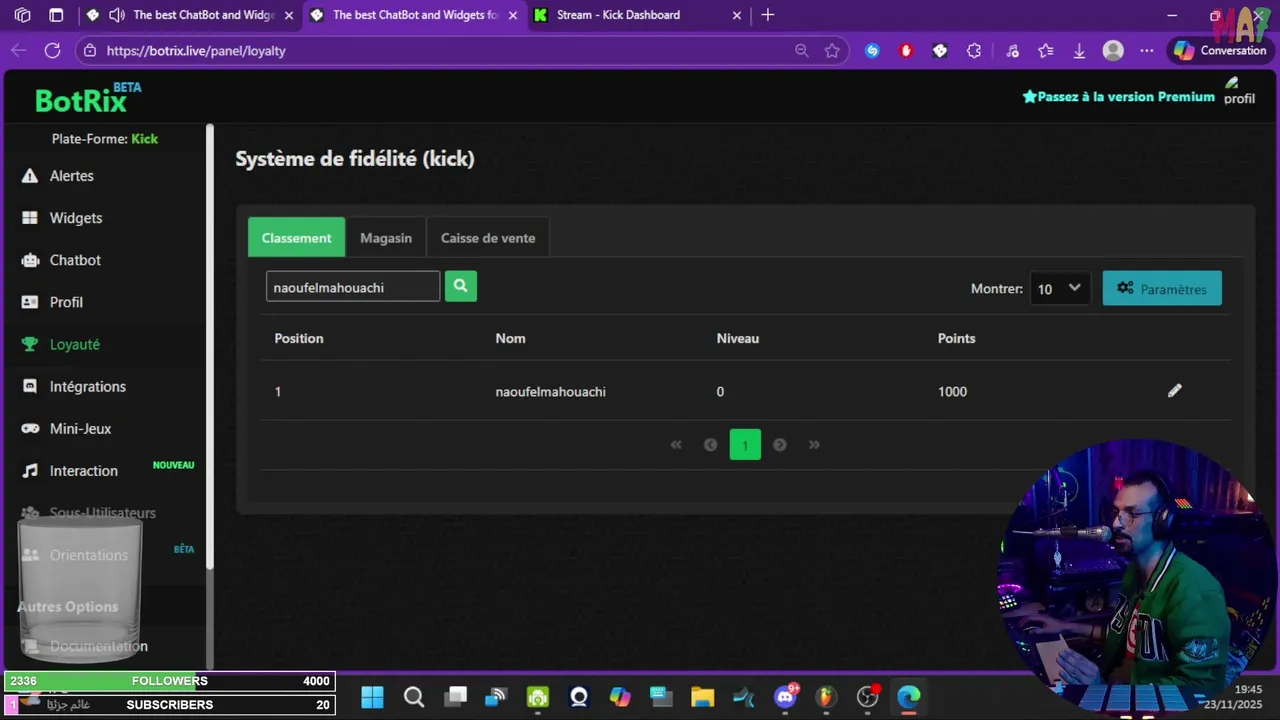Go to last page of ranking
This screenshot has height=720, width=1280.
click(x=814, y=445)
